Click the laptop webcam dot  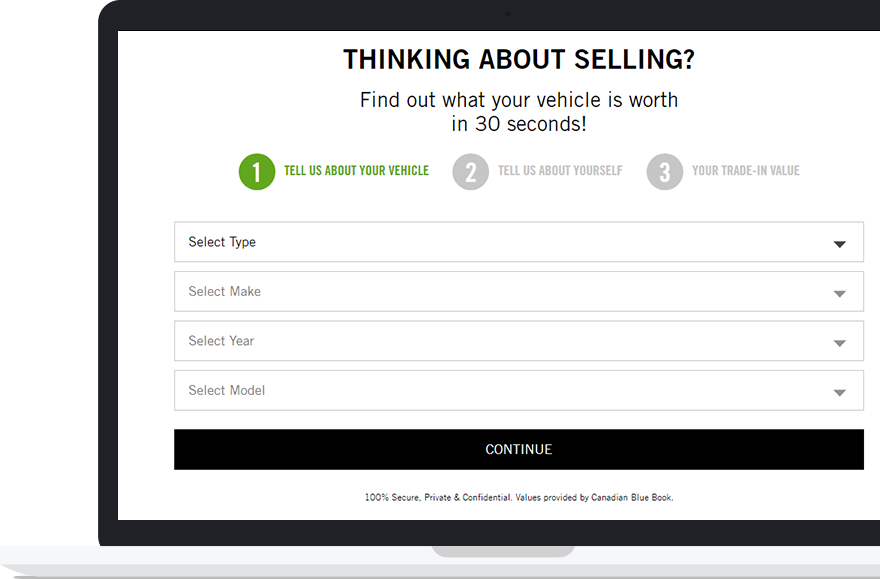coord(508,14)
